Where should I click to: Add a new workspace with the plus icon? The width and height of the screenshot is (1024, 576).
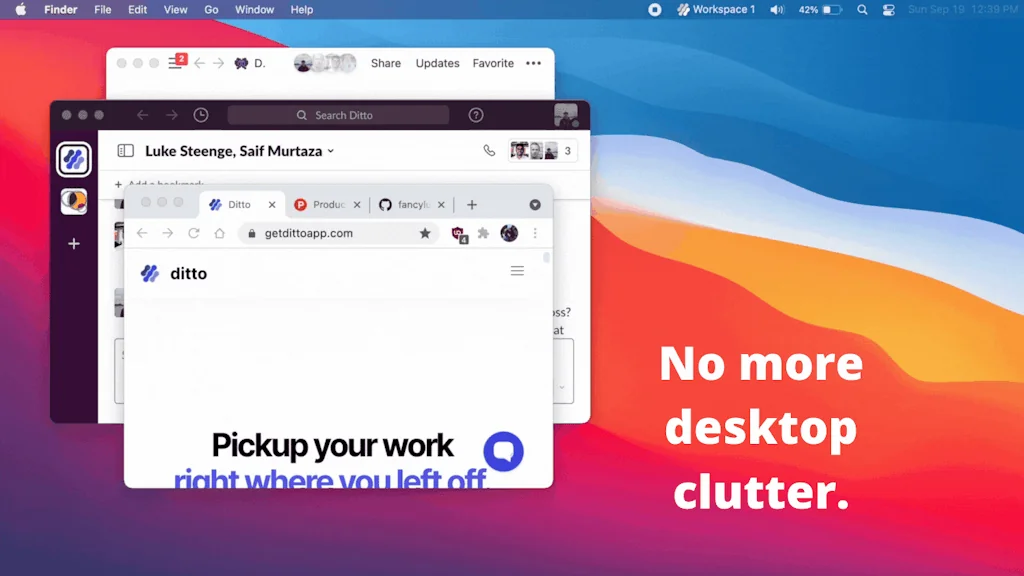click(73, 243)
